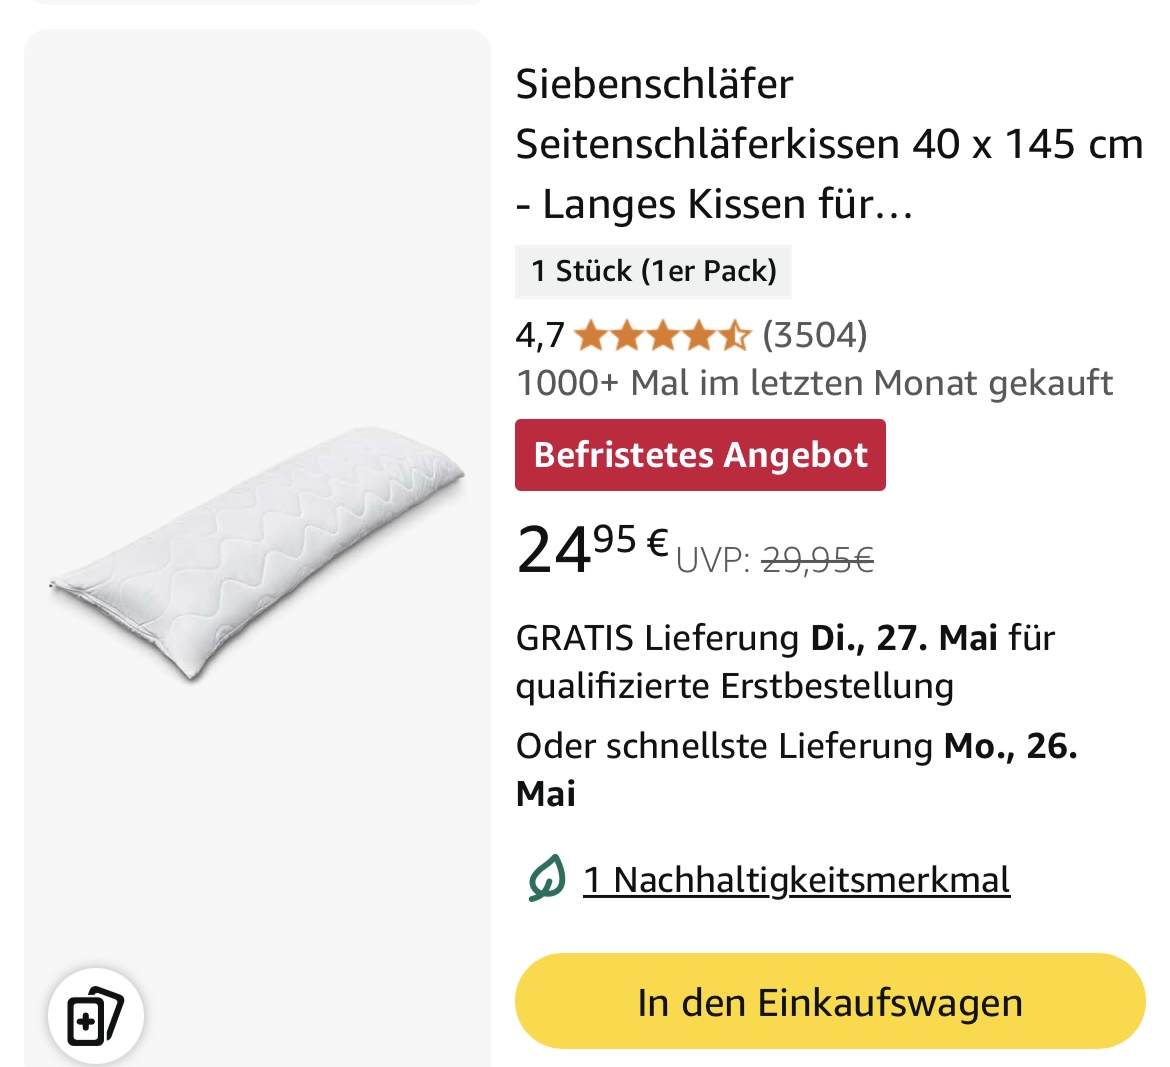Click the green leaf sustainability icon
1170x1067 pixels.
coord(547,879)
